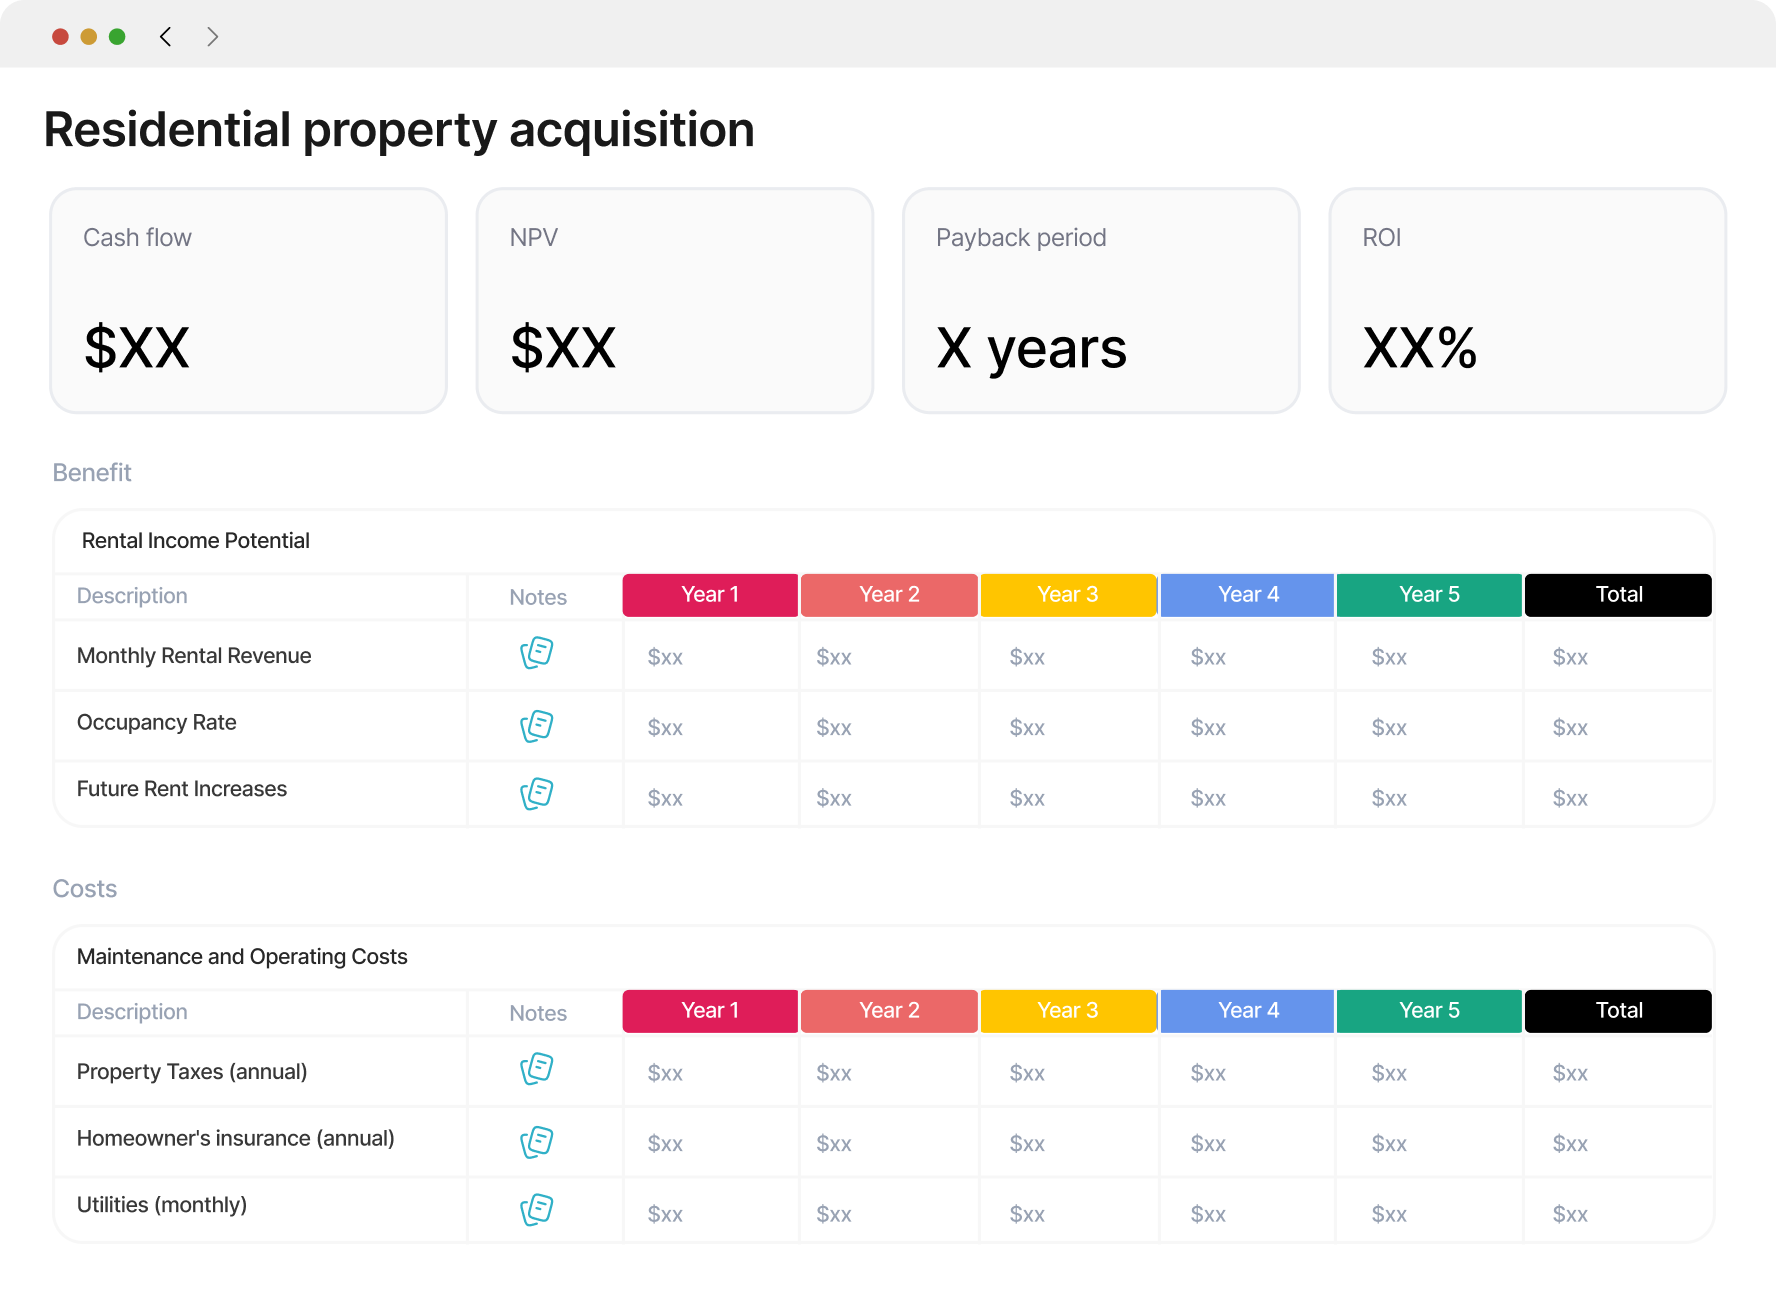Screen dimensions: 1776x1304
Task: Open notes icon for Monthly Rental Revenue
Action: point(537,653)
